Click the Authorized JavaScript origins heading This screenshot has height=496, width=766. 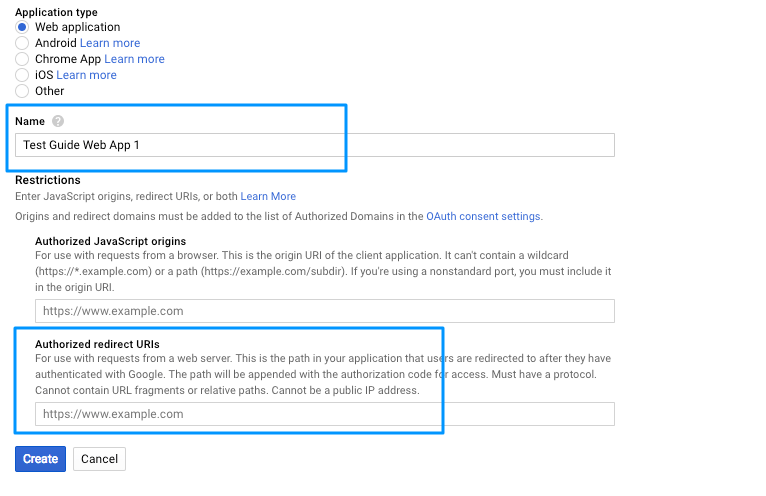point(110,241)
